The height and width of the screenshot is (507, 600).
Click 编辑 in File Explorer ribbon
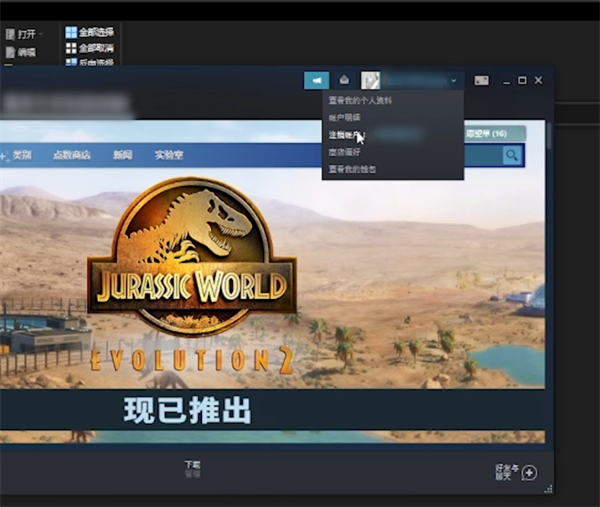(27, 52)
